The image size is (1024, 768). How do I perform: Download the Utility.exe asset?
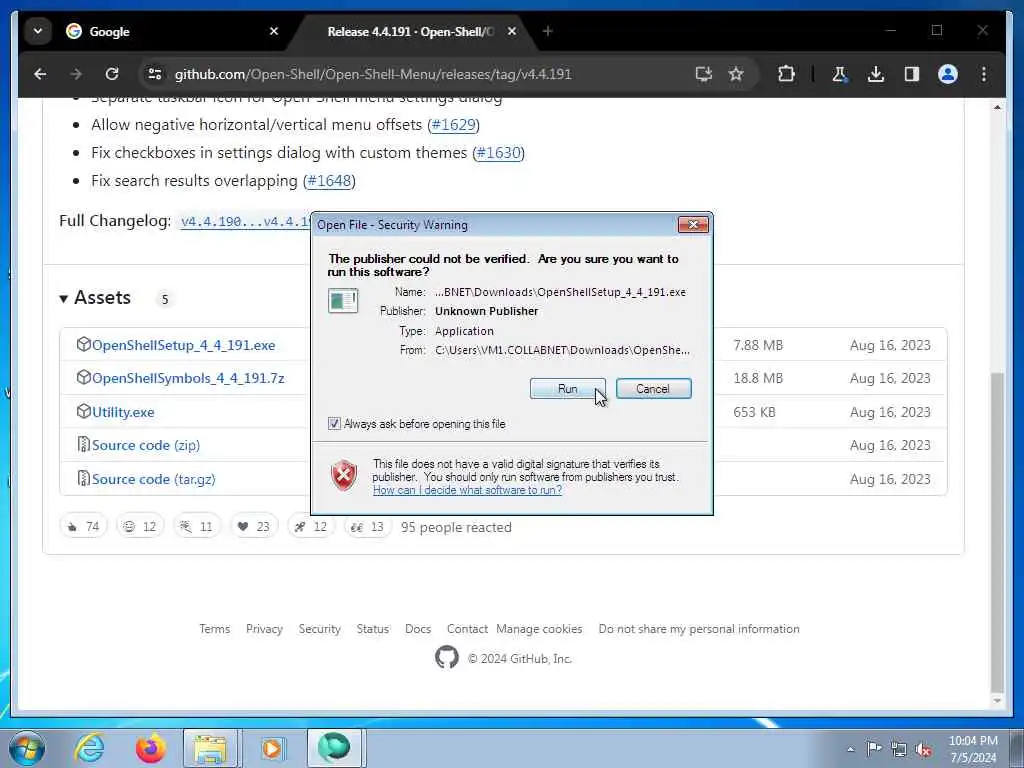[x=123, y=412]
